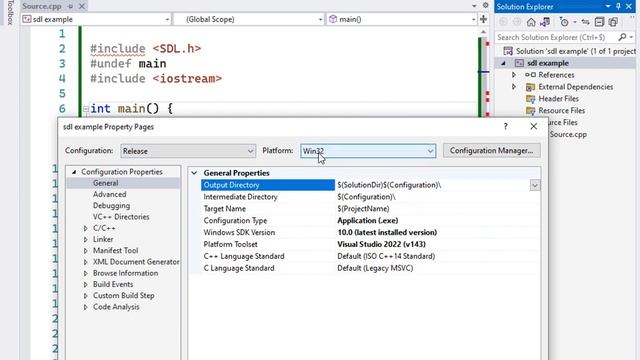Select Windows SDK Version property row
The width and height of the screenshot is (640, 360).
pos(370,232)
